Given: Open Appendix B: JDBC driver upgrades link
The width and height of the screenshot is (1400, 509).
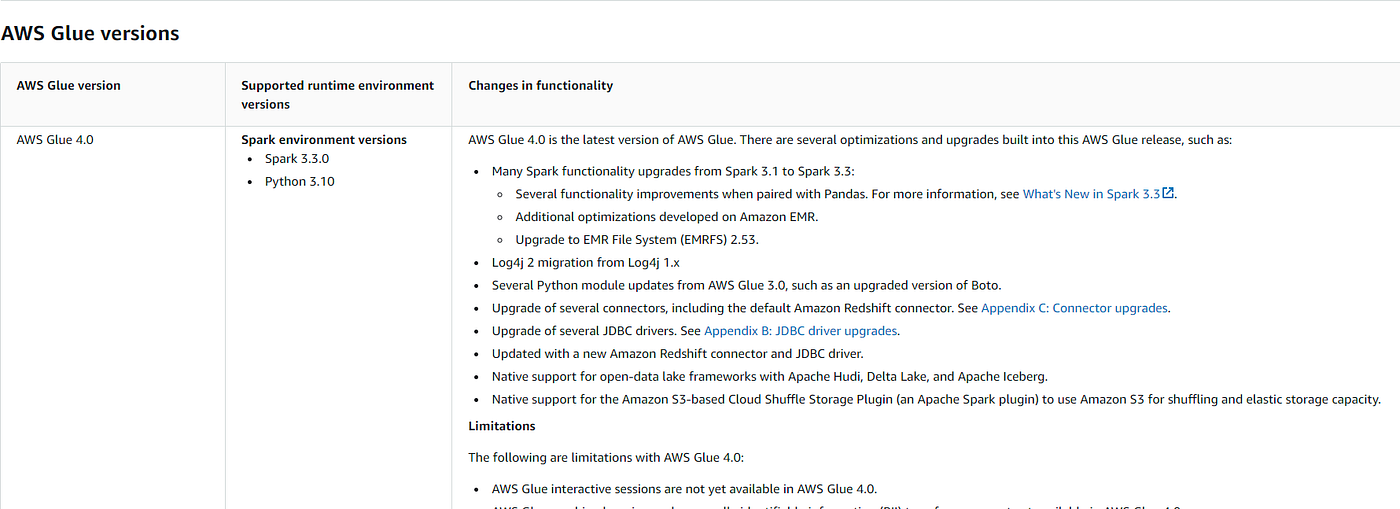Looking at the screenshot, I should pos(801,331).
